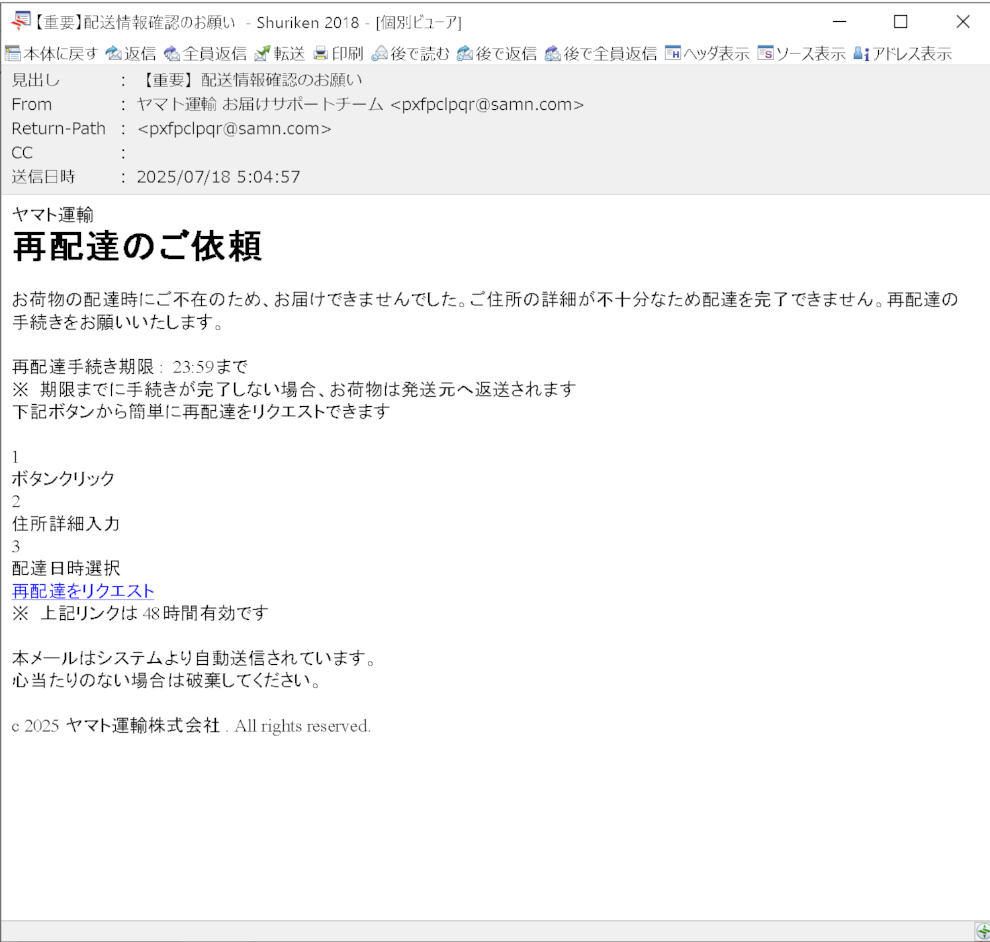Click the From sender name and address
Viewport: 990px width, 942px height.
click(360, 104)
